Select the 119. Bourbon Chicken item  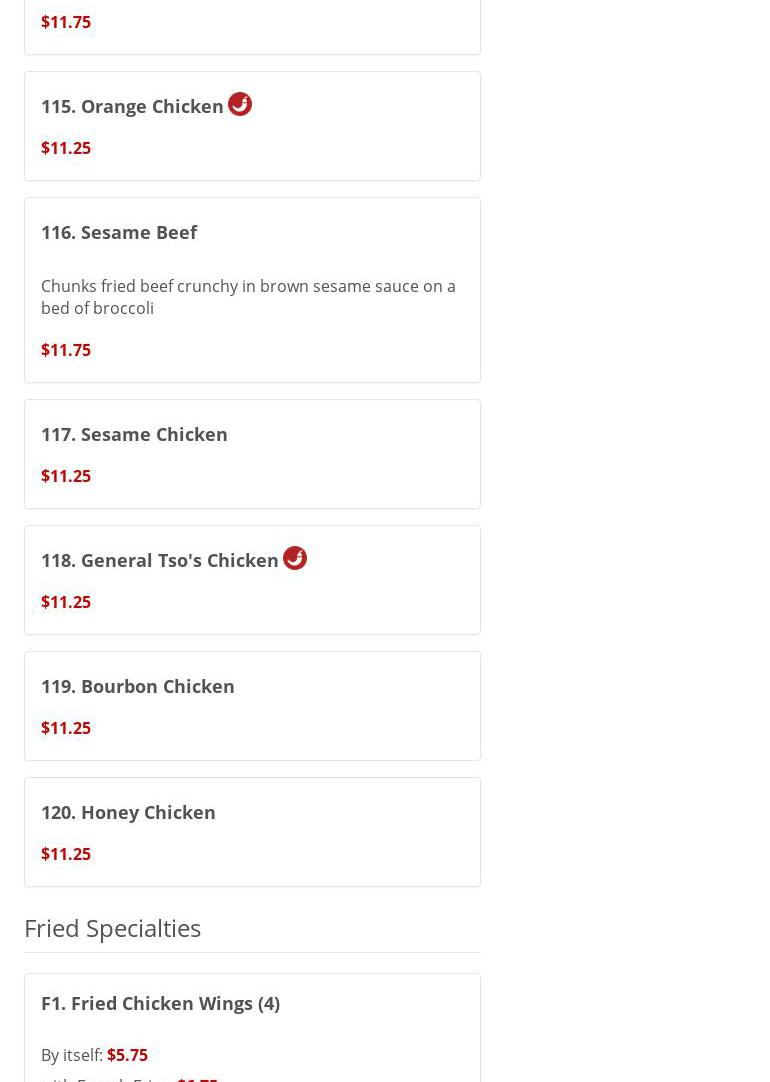coord(138,686)
